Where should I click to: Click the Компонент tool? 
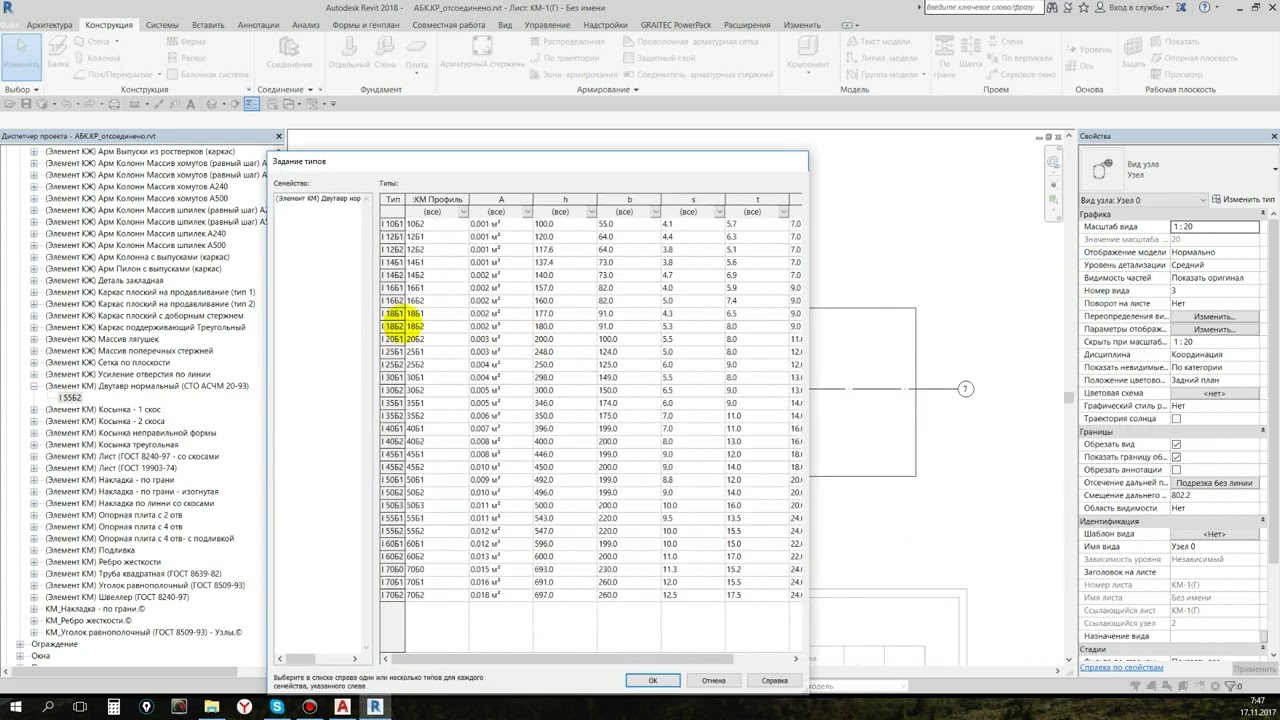click(x=808, y=54)
